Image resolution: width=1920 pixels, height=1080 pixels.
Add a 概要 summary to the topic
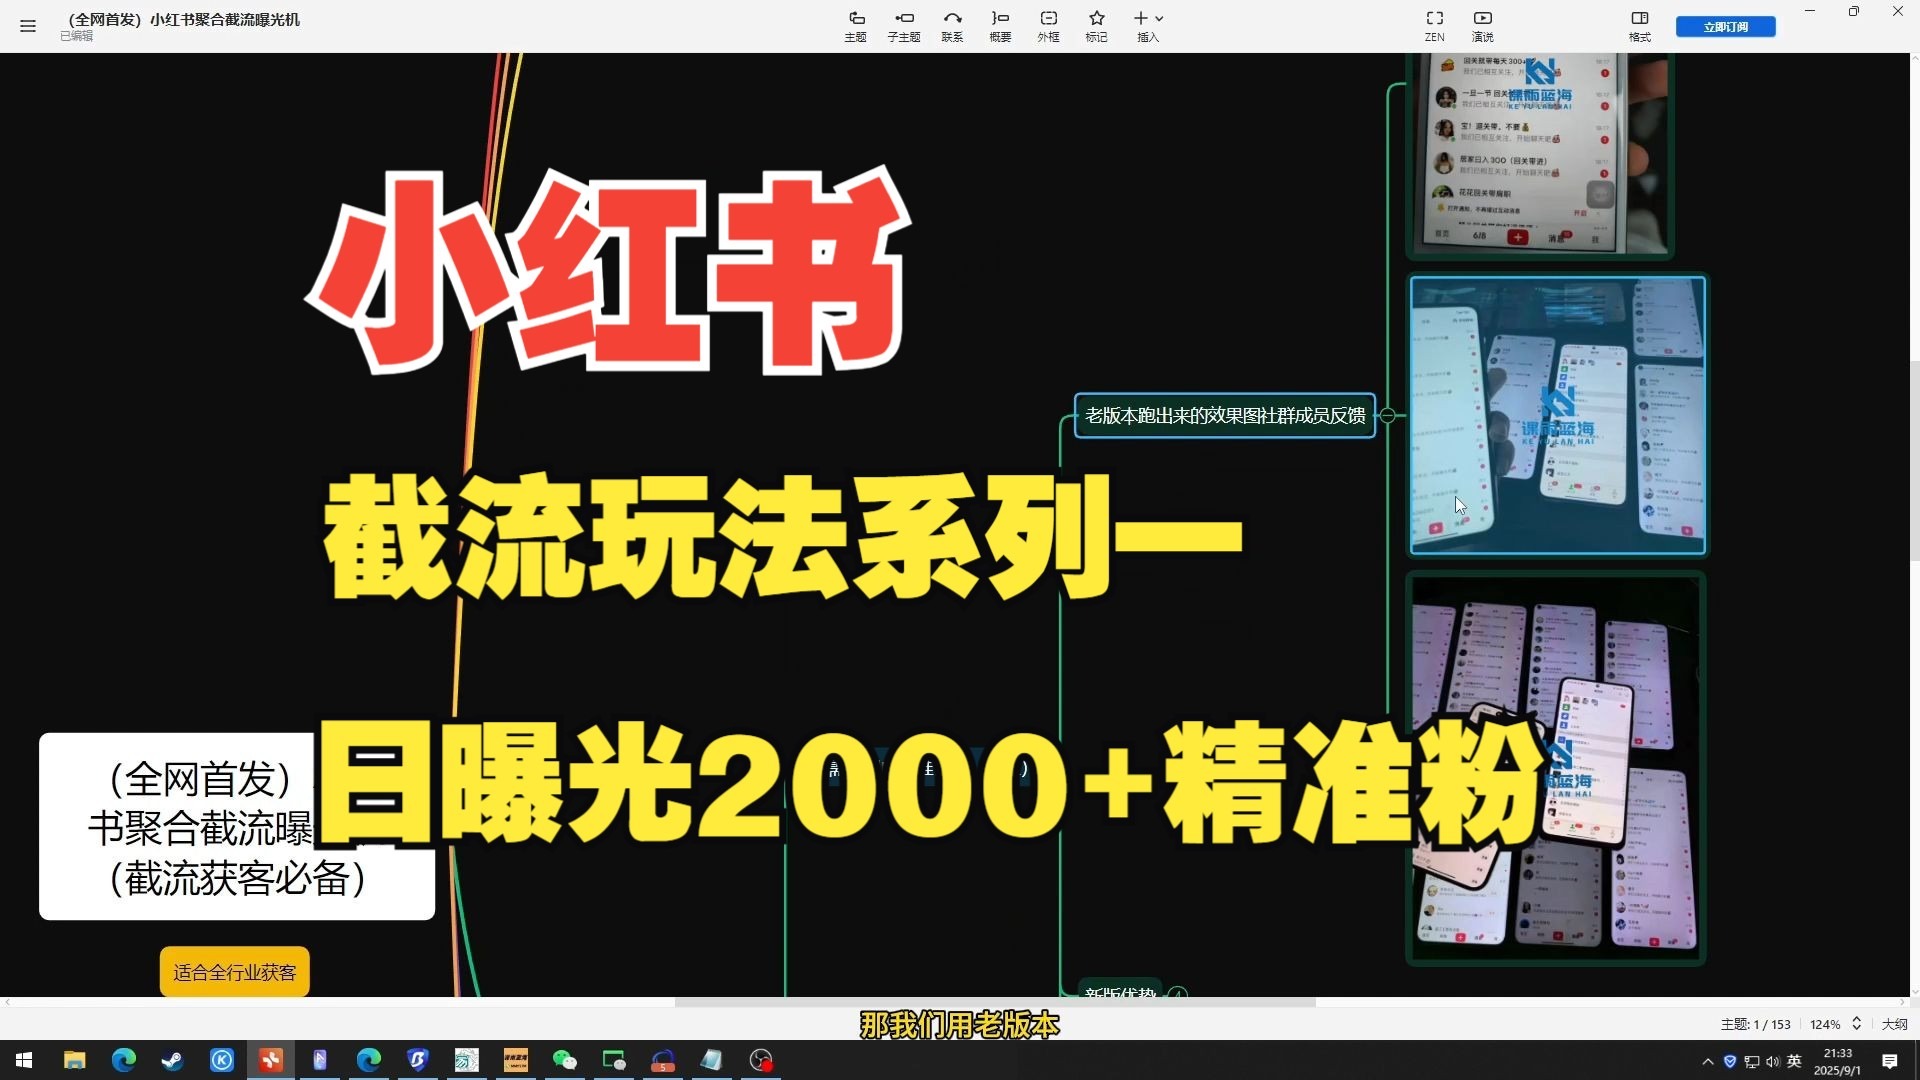click(x=1000, y=26)
